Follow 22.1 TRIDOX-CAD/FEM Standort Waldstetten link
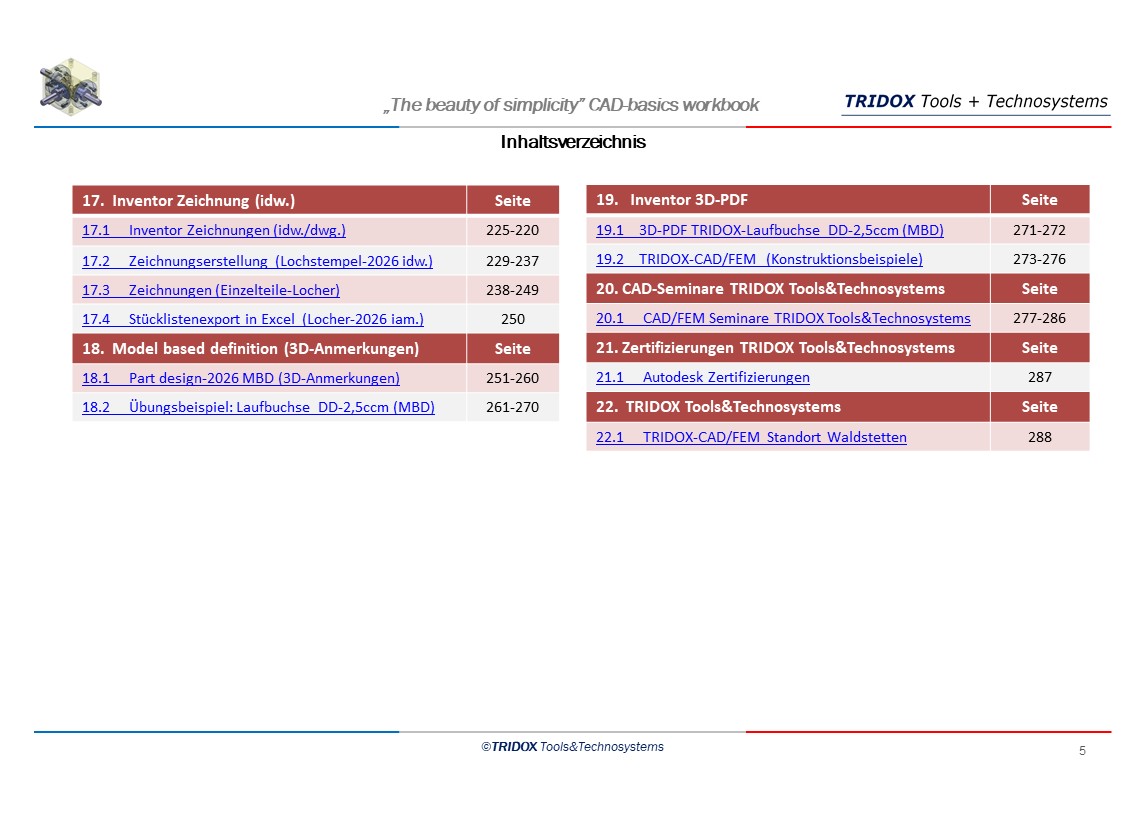This screenshot has width=1145, height=816. 751,437
